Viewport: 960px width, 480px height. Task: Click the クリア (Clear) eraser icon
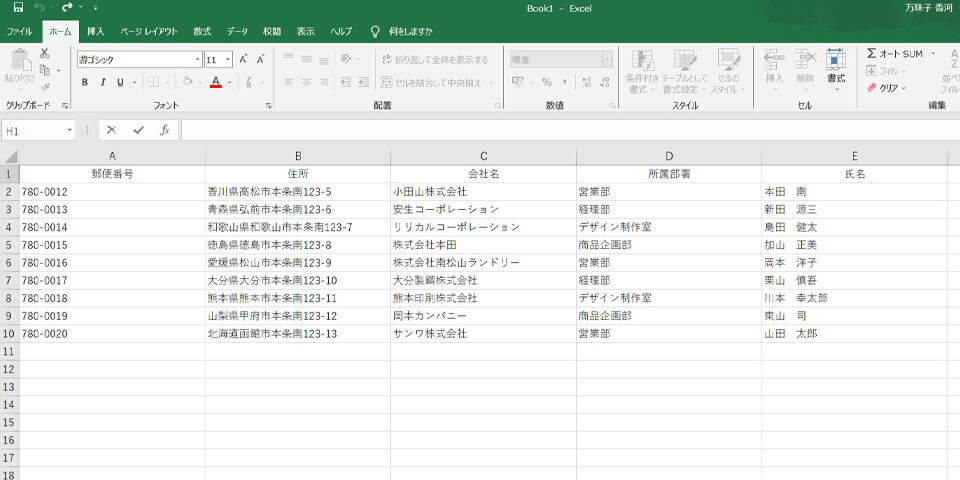click(x=872, y=88)
